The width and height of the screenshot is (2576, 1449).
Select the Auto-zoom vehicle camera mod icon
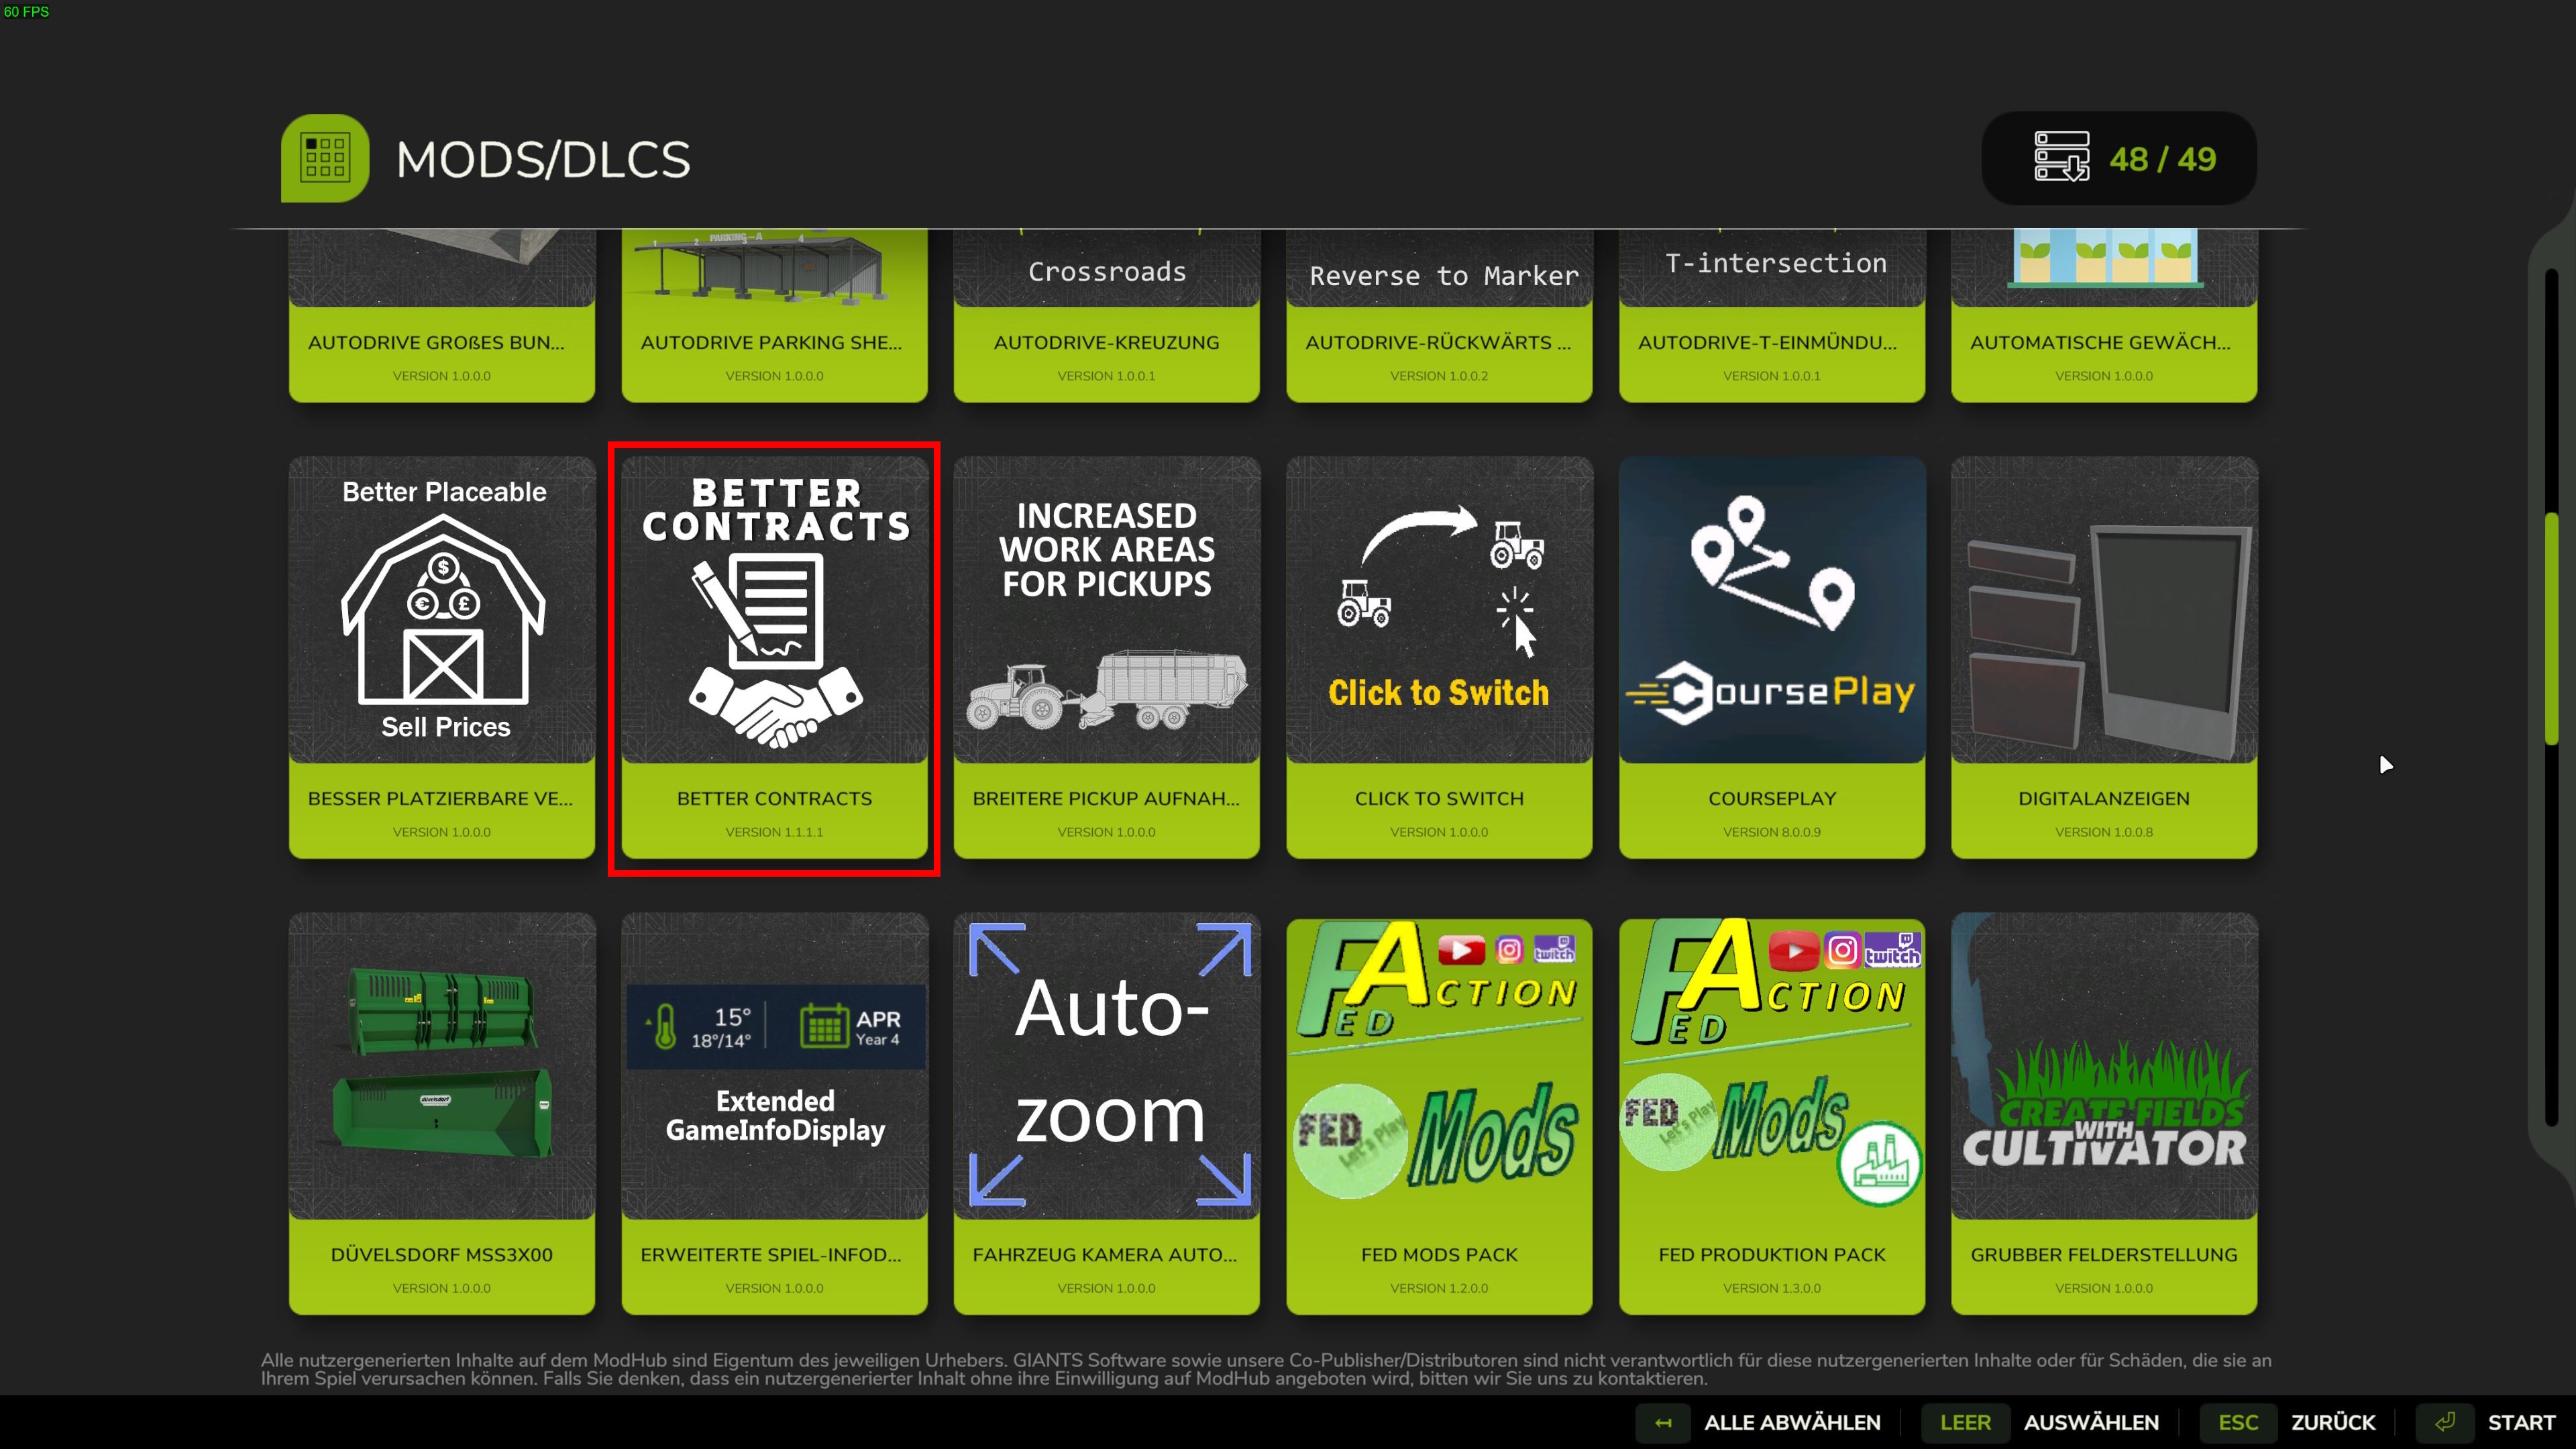click(x=1106, y=1066)
